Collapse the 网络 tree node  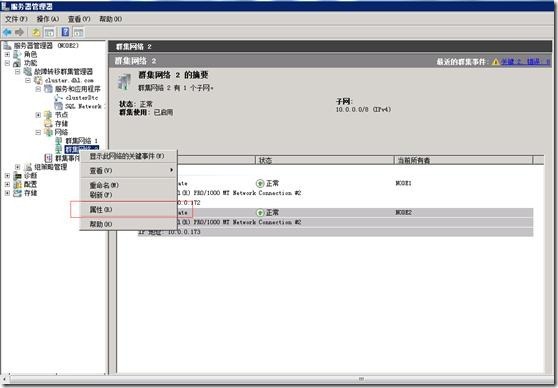point(38,132)
